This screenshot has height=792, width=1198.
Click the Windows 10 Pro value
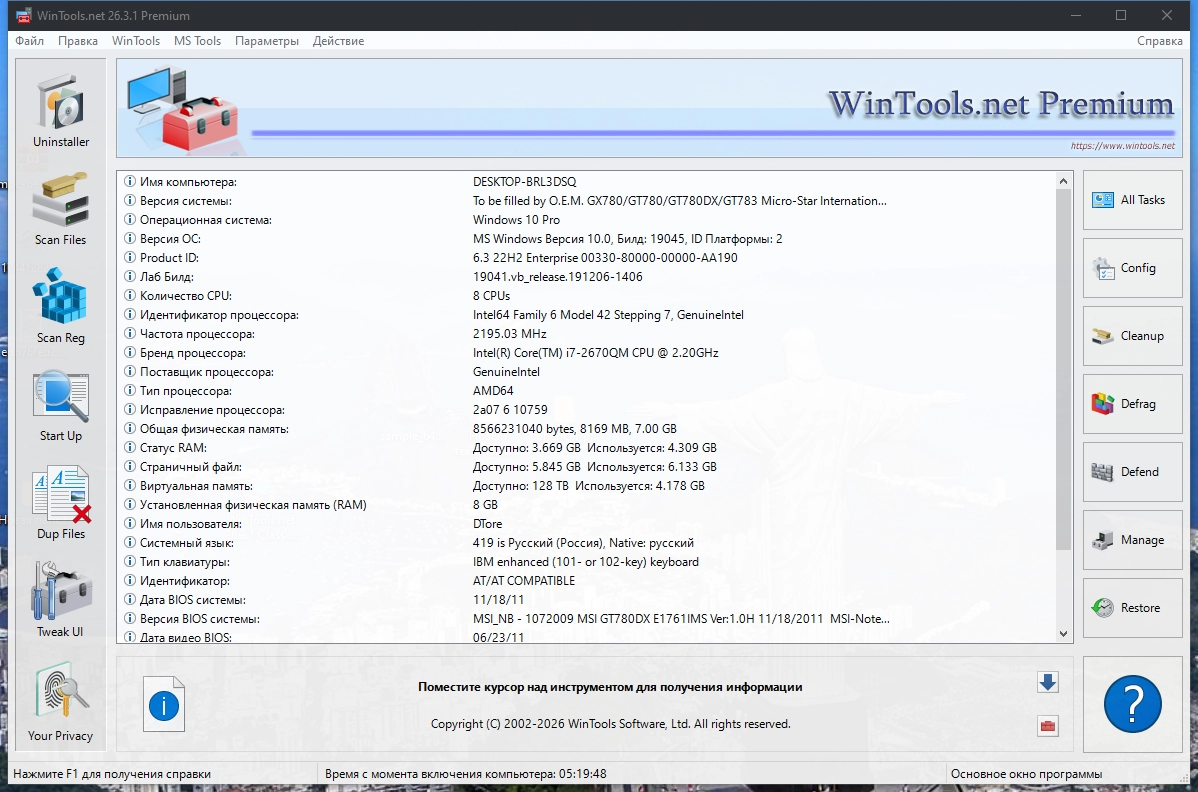click(x=516, y=220)
